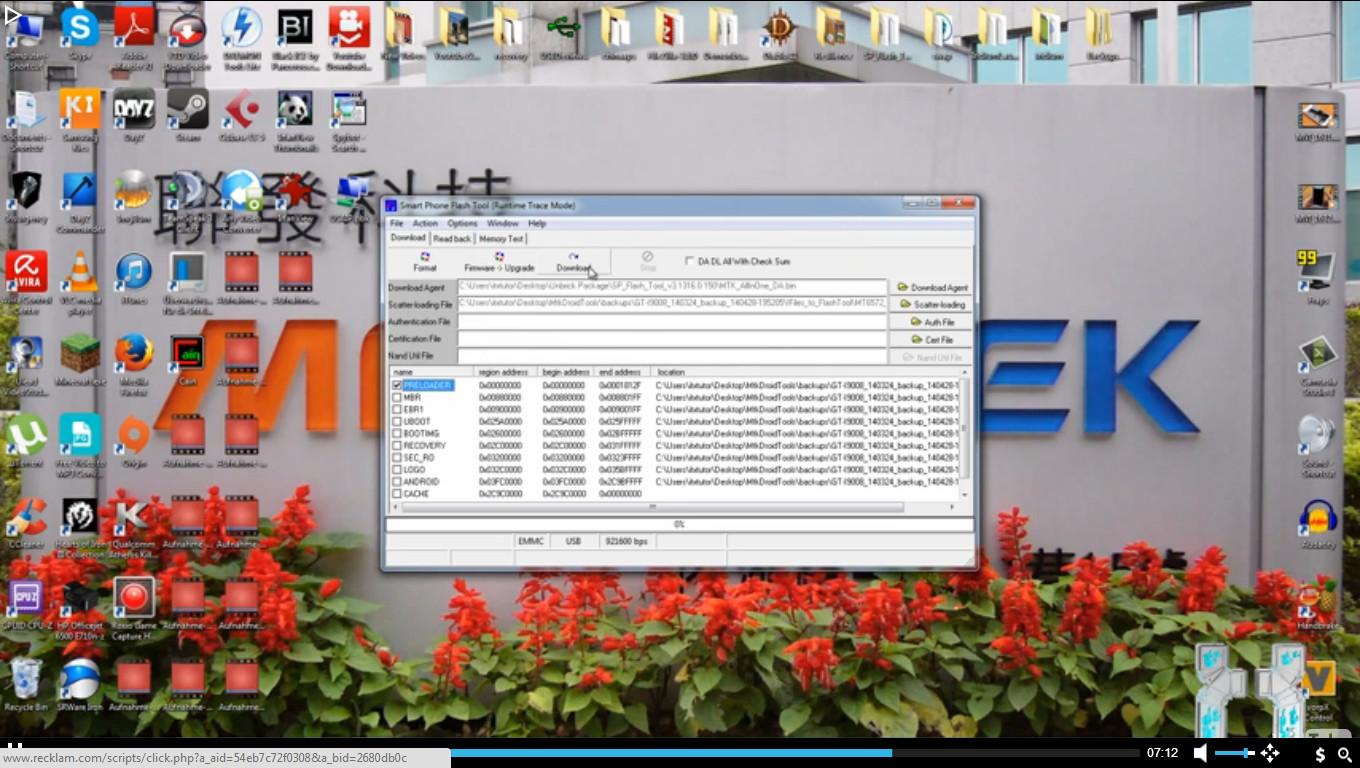Image resolution: width=1360 pixels, height=768 pixels.
Task: Open the Avira Control Center icon
Action: [x=26, y=283]
